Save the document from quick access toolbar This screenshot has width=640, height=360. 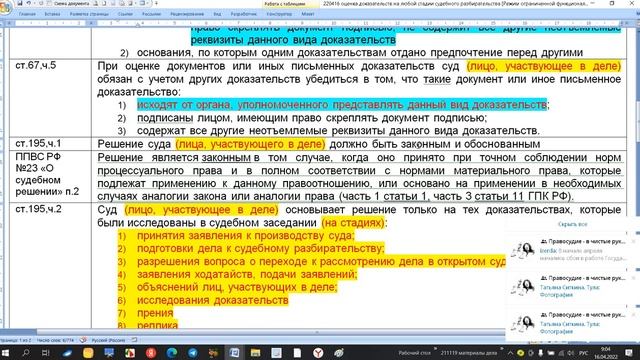pyautogui.click(x=19, y=3)
